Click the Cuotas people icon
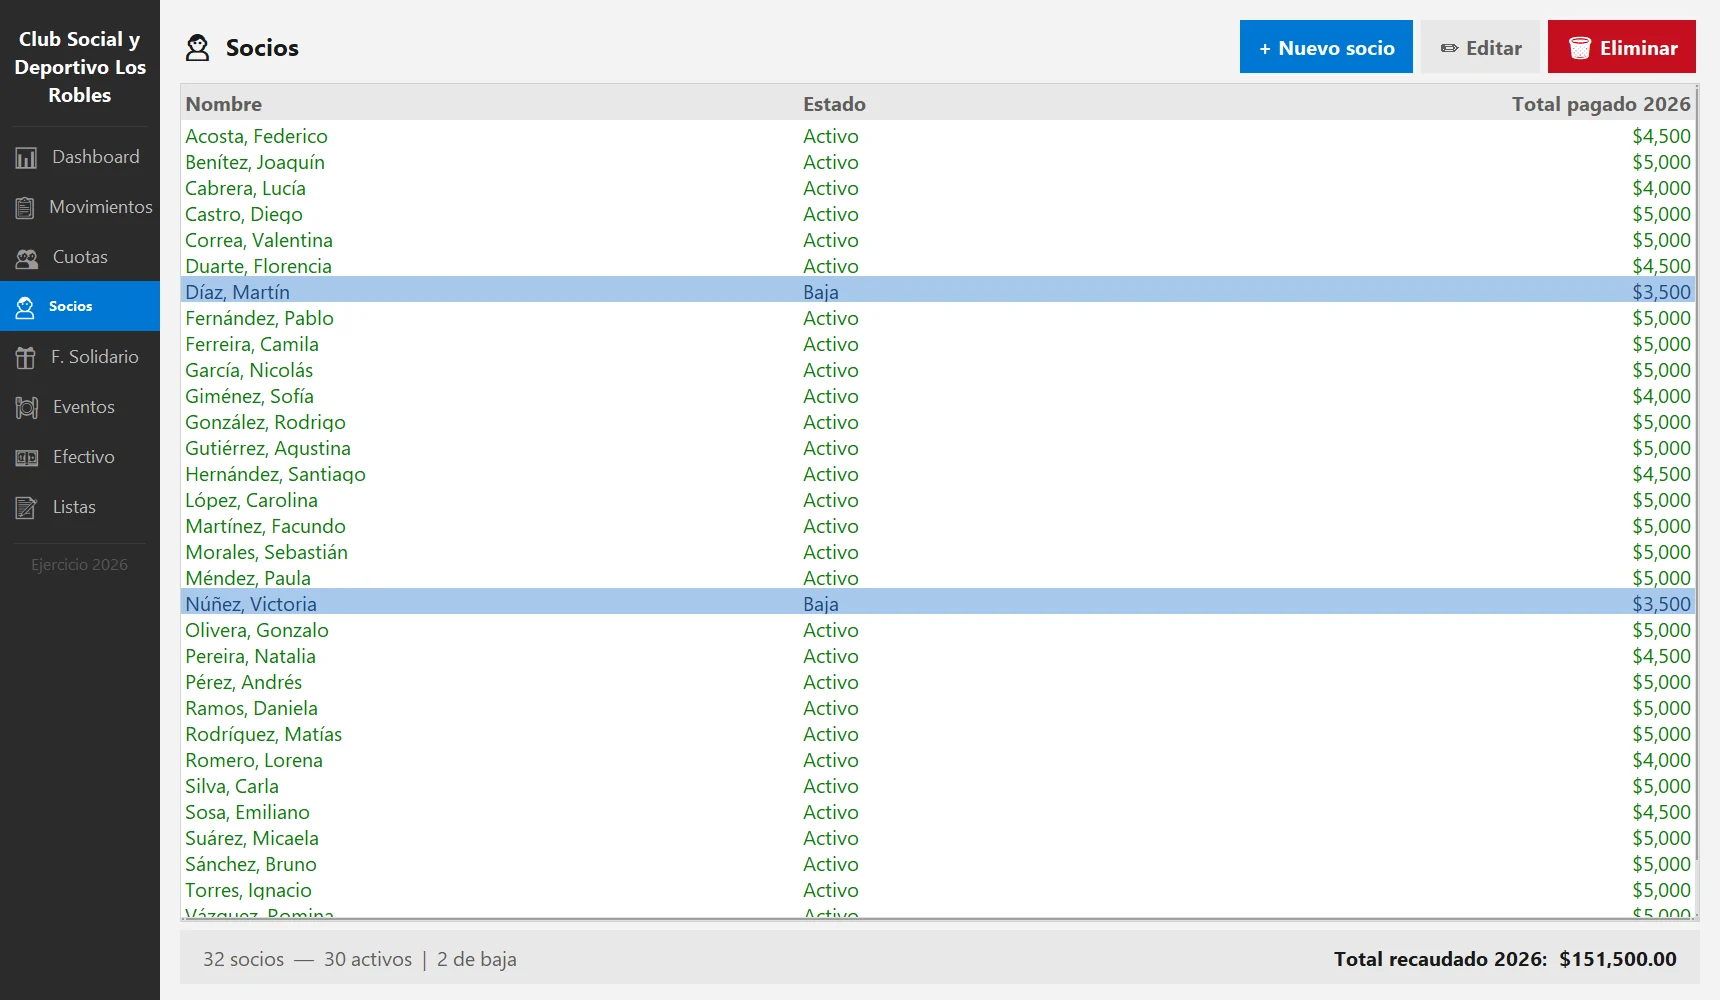The image size is (1720, 1000). point(27,258)
